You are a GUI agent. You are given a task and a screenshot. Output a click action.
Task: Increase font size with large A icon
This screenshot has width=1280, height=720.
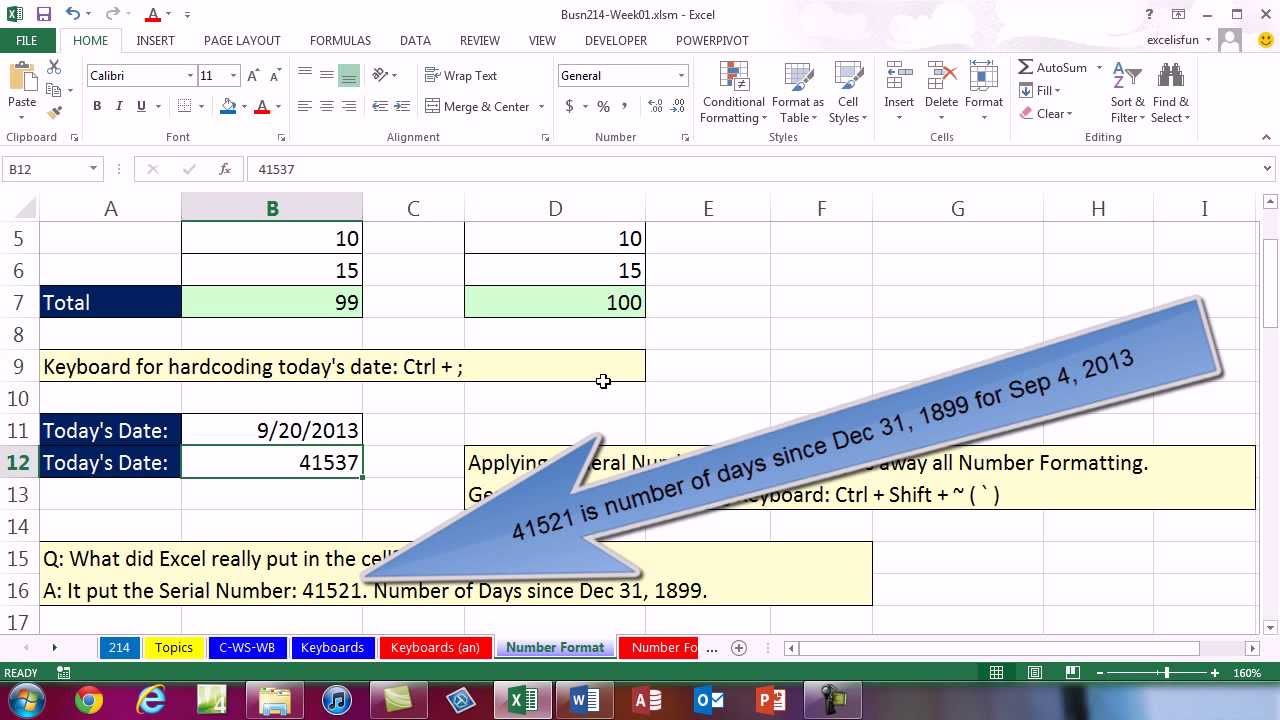click(253, 76)
